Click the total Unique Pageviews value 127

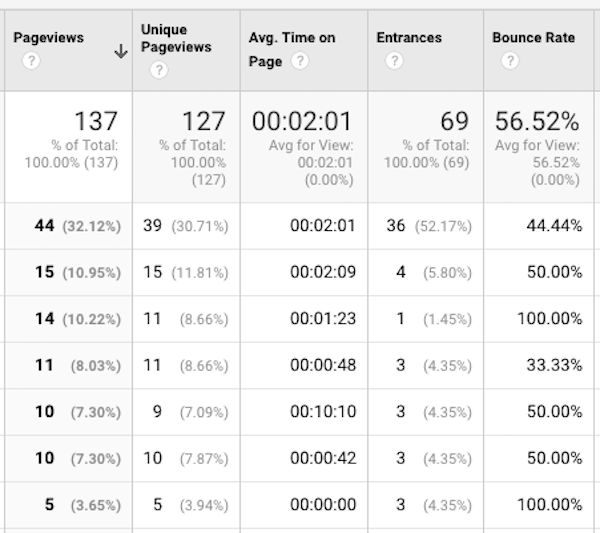[x=204, y=122]
